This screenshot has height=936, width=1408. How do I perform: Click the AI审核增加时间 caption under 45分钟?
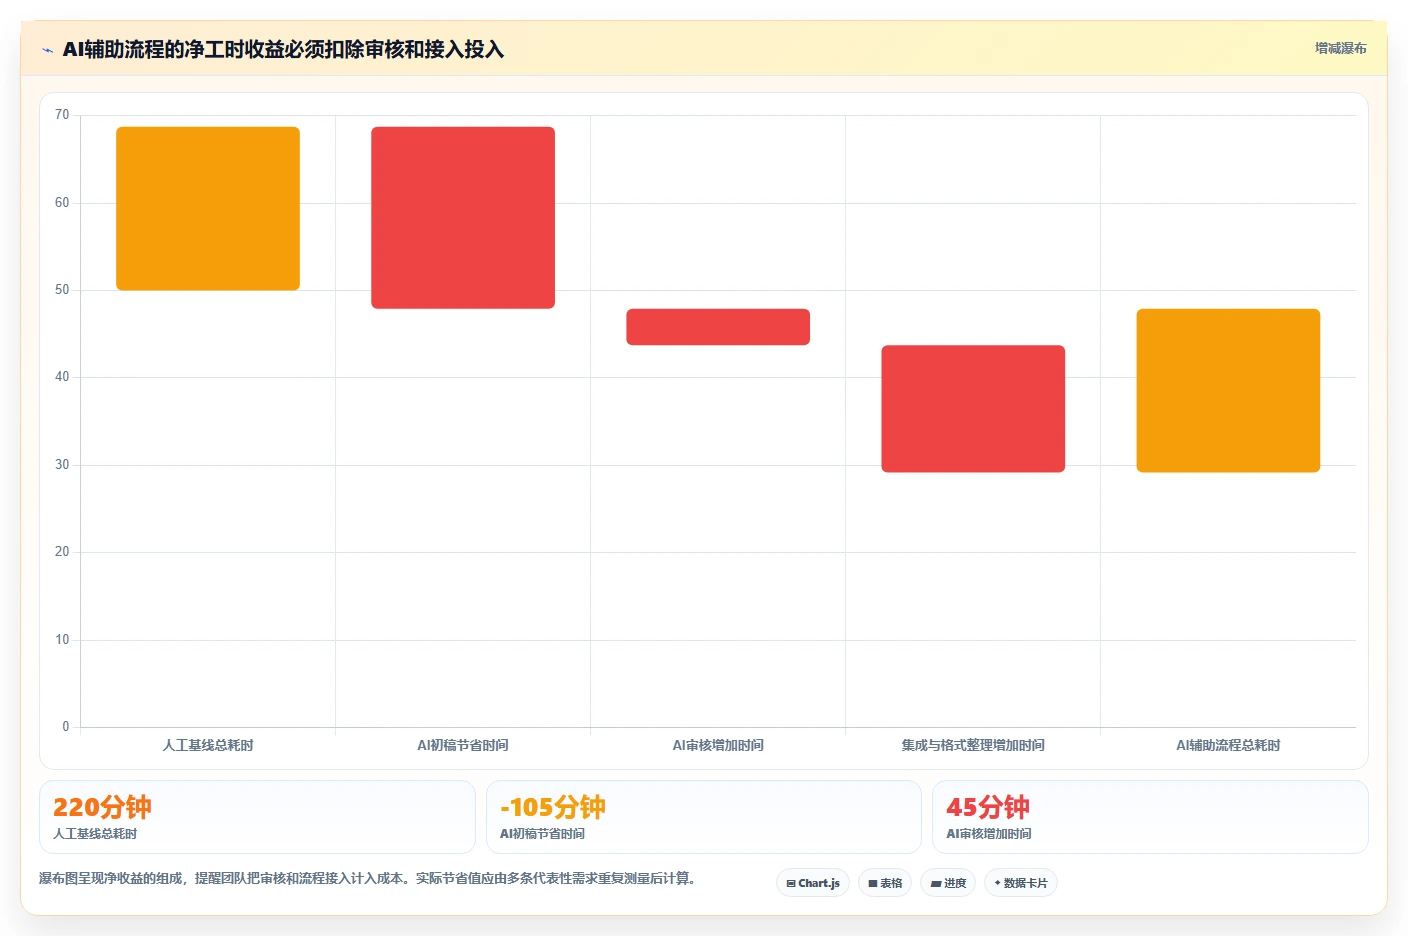point(989,834)
